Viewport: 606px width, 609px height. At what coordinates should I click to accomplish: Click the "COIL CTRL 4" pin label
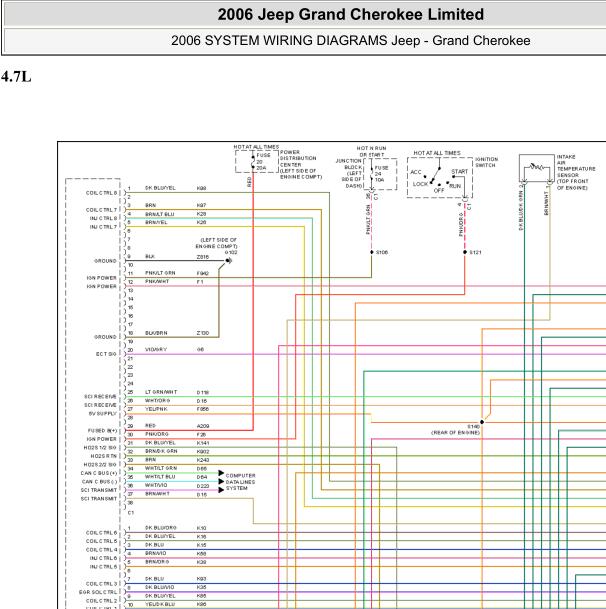101,550
